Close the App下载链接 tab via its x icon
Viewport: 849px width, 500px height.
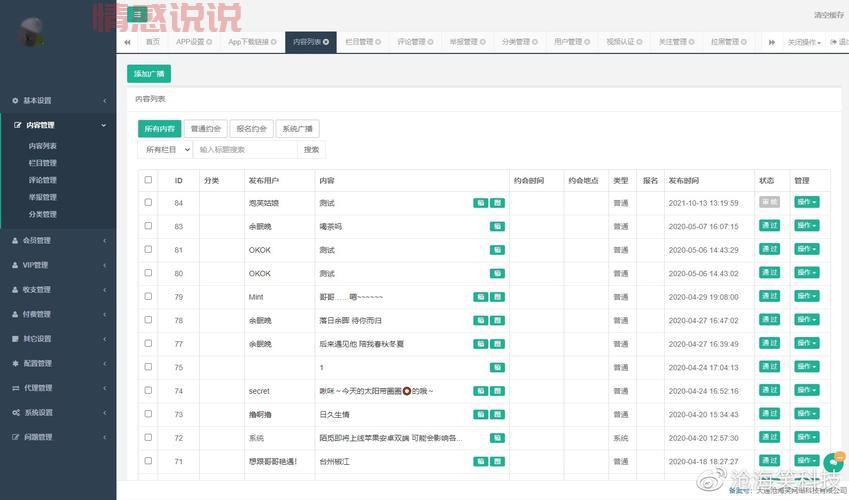tap(273, 42)
